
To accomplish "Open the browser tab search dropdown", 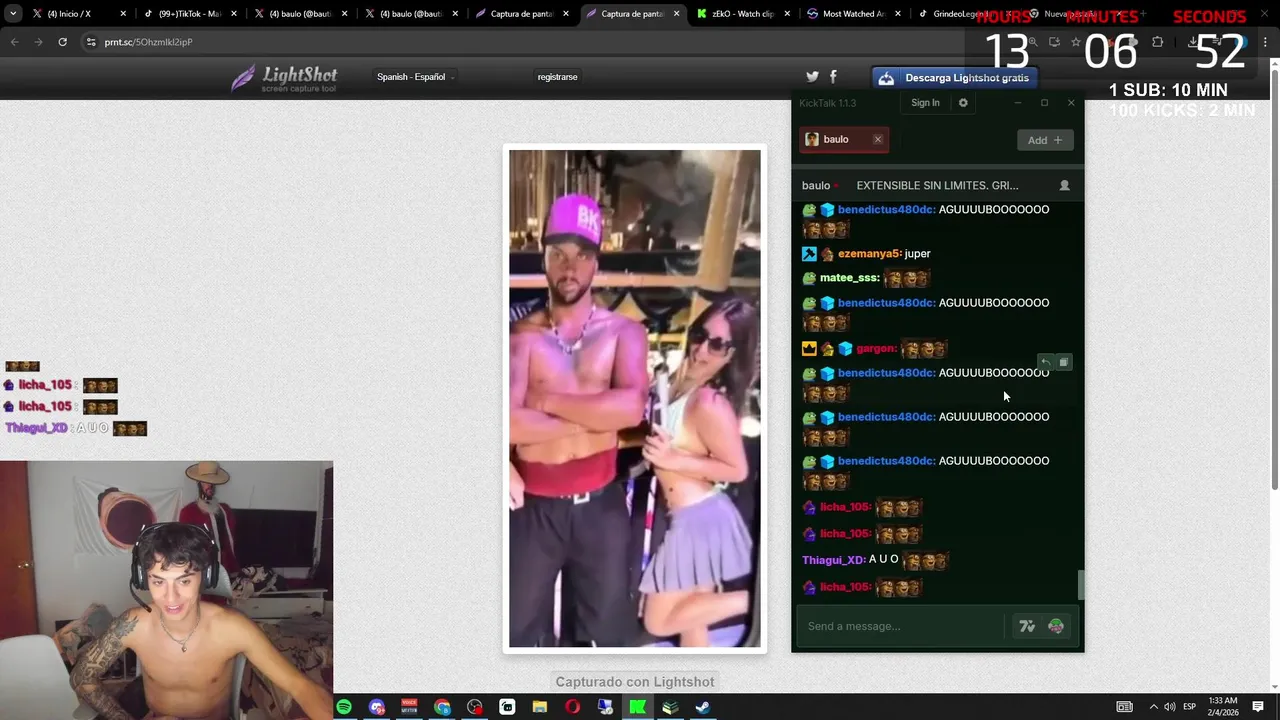I will [13, 14].
